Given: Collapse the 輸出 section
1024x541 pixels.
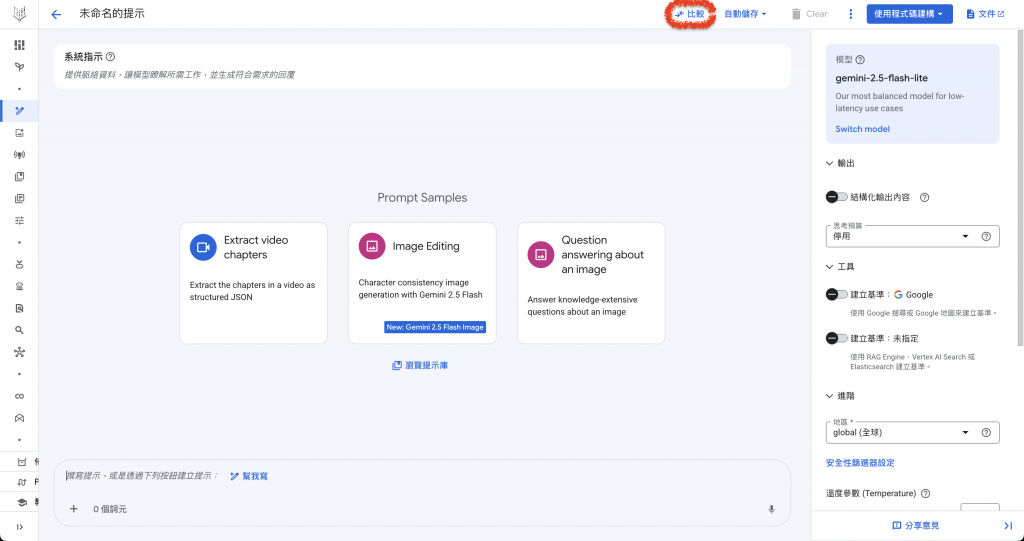Looking at the screenshot, I should coord(829,163).
